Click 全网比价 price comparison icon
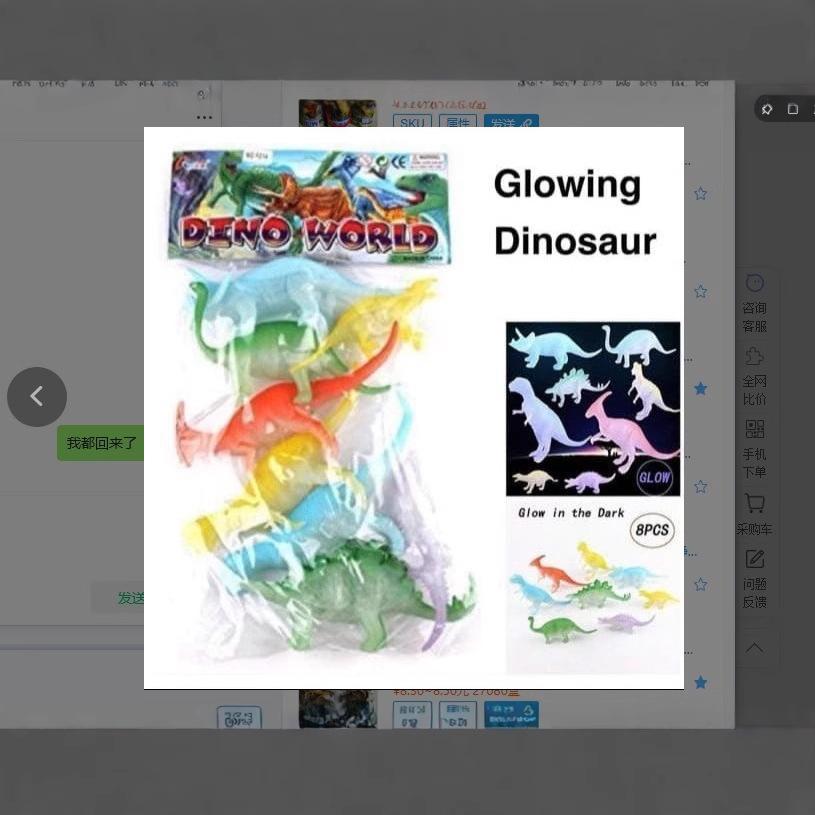This screenshot has width=815, height=815. pos(754,375)
